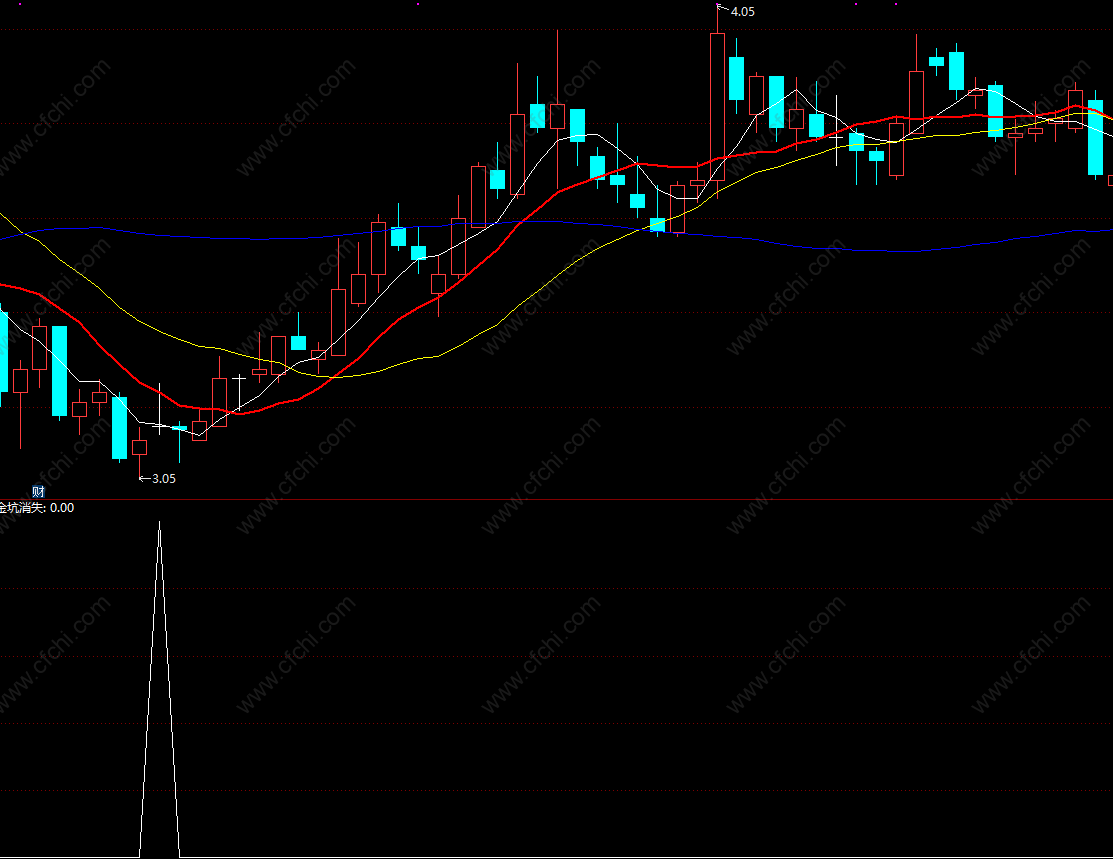Click the peak of the white indicator spike
Viewport: 1113px width, 859px height.
point(159,524)
